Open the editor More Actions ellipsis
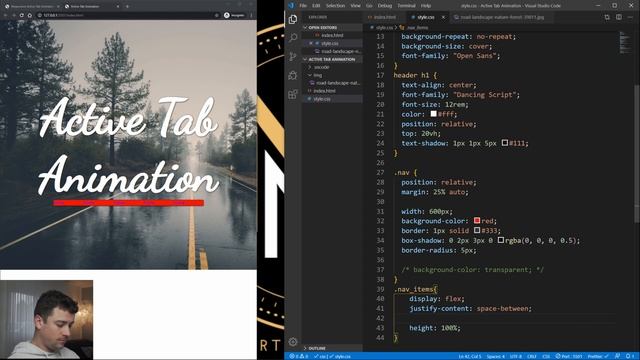 [631, 17]
